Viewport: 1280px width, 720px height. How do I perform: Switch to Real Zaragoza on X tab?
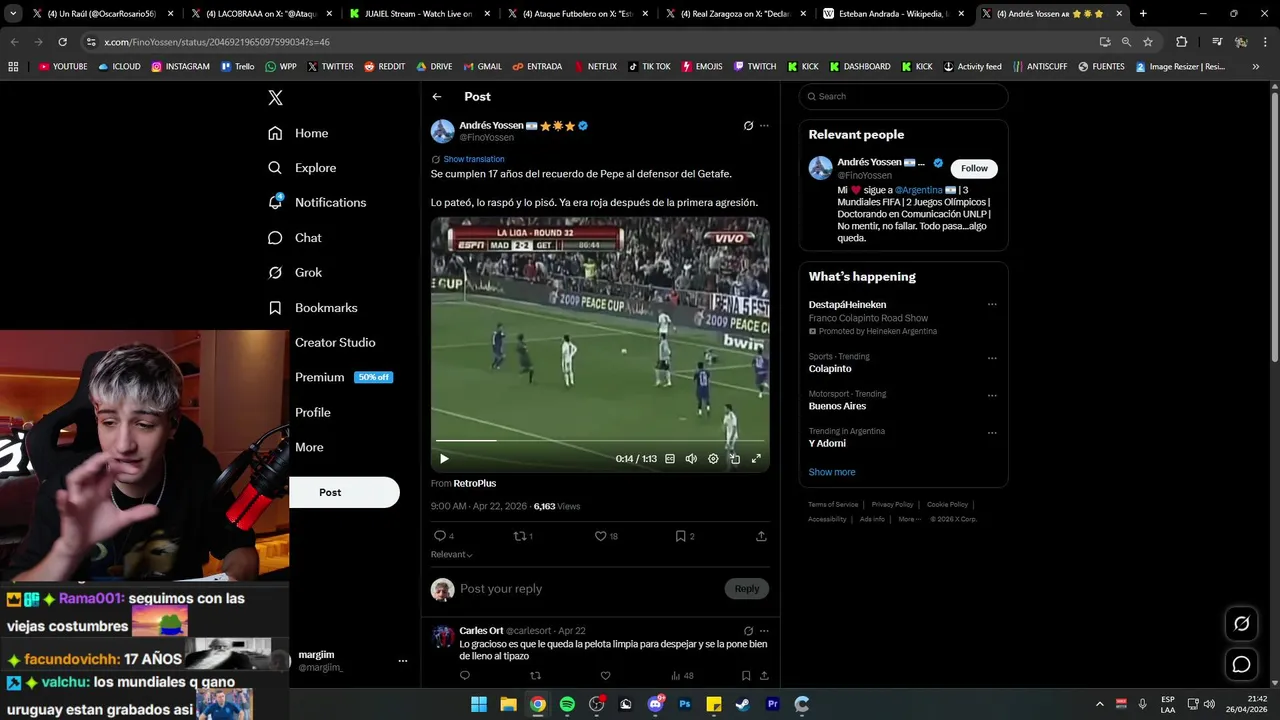coord(737,14)
